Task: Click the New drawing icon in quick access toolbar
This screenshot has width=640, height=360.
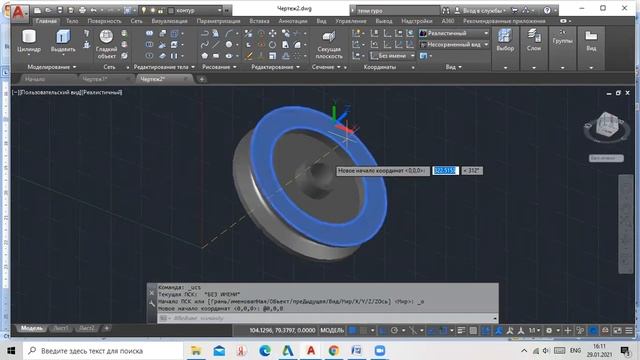Action: (38, 10)
